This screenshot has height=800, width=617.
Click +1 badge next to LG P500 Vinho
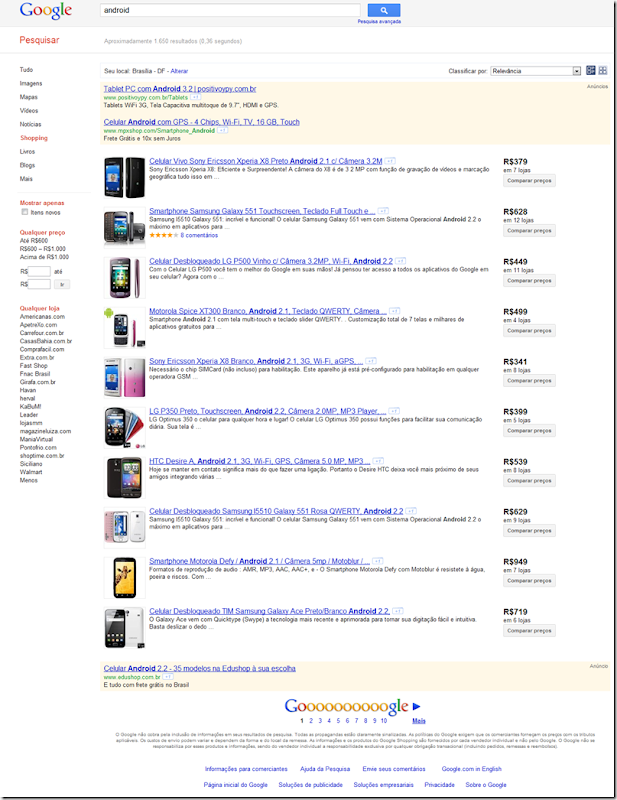coord(401,261)
